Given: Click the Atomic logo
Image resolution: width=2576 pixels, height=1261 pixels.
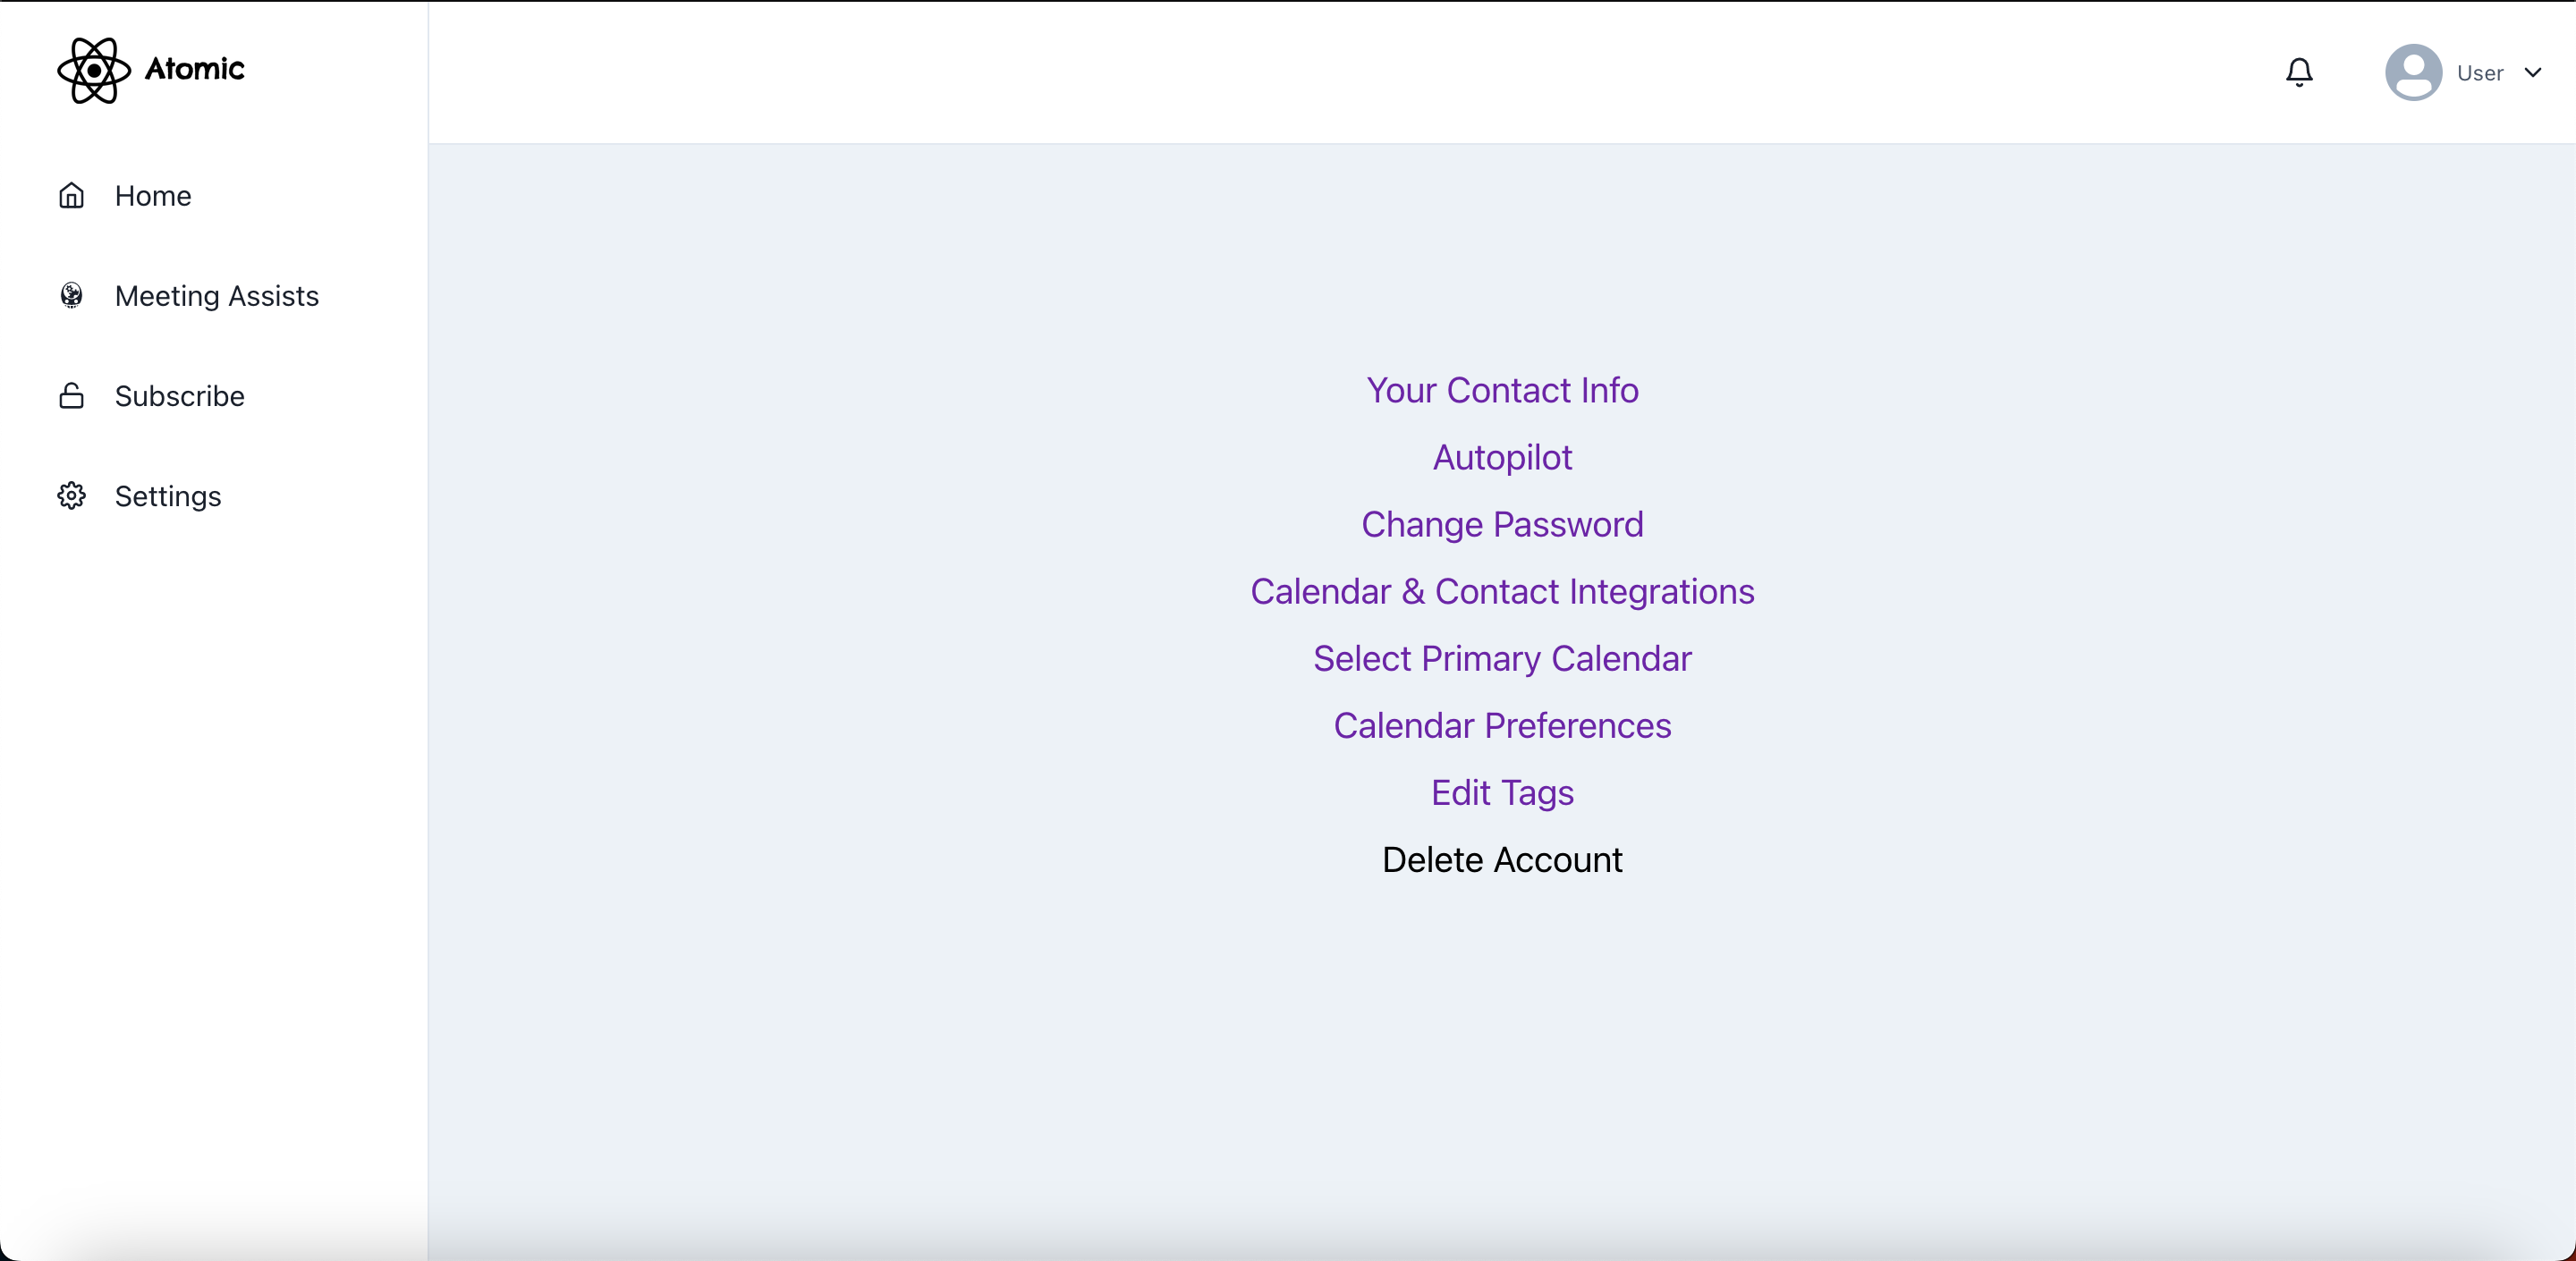Looking at the screenshot, I should pyautogui.click(x=151, y=71).
